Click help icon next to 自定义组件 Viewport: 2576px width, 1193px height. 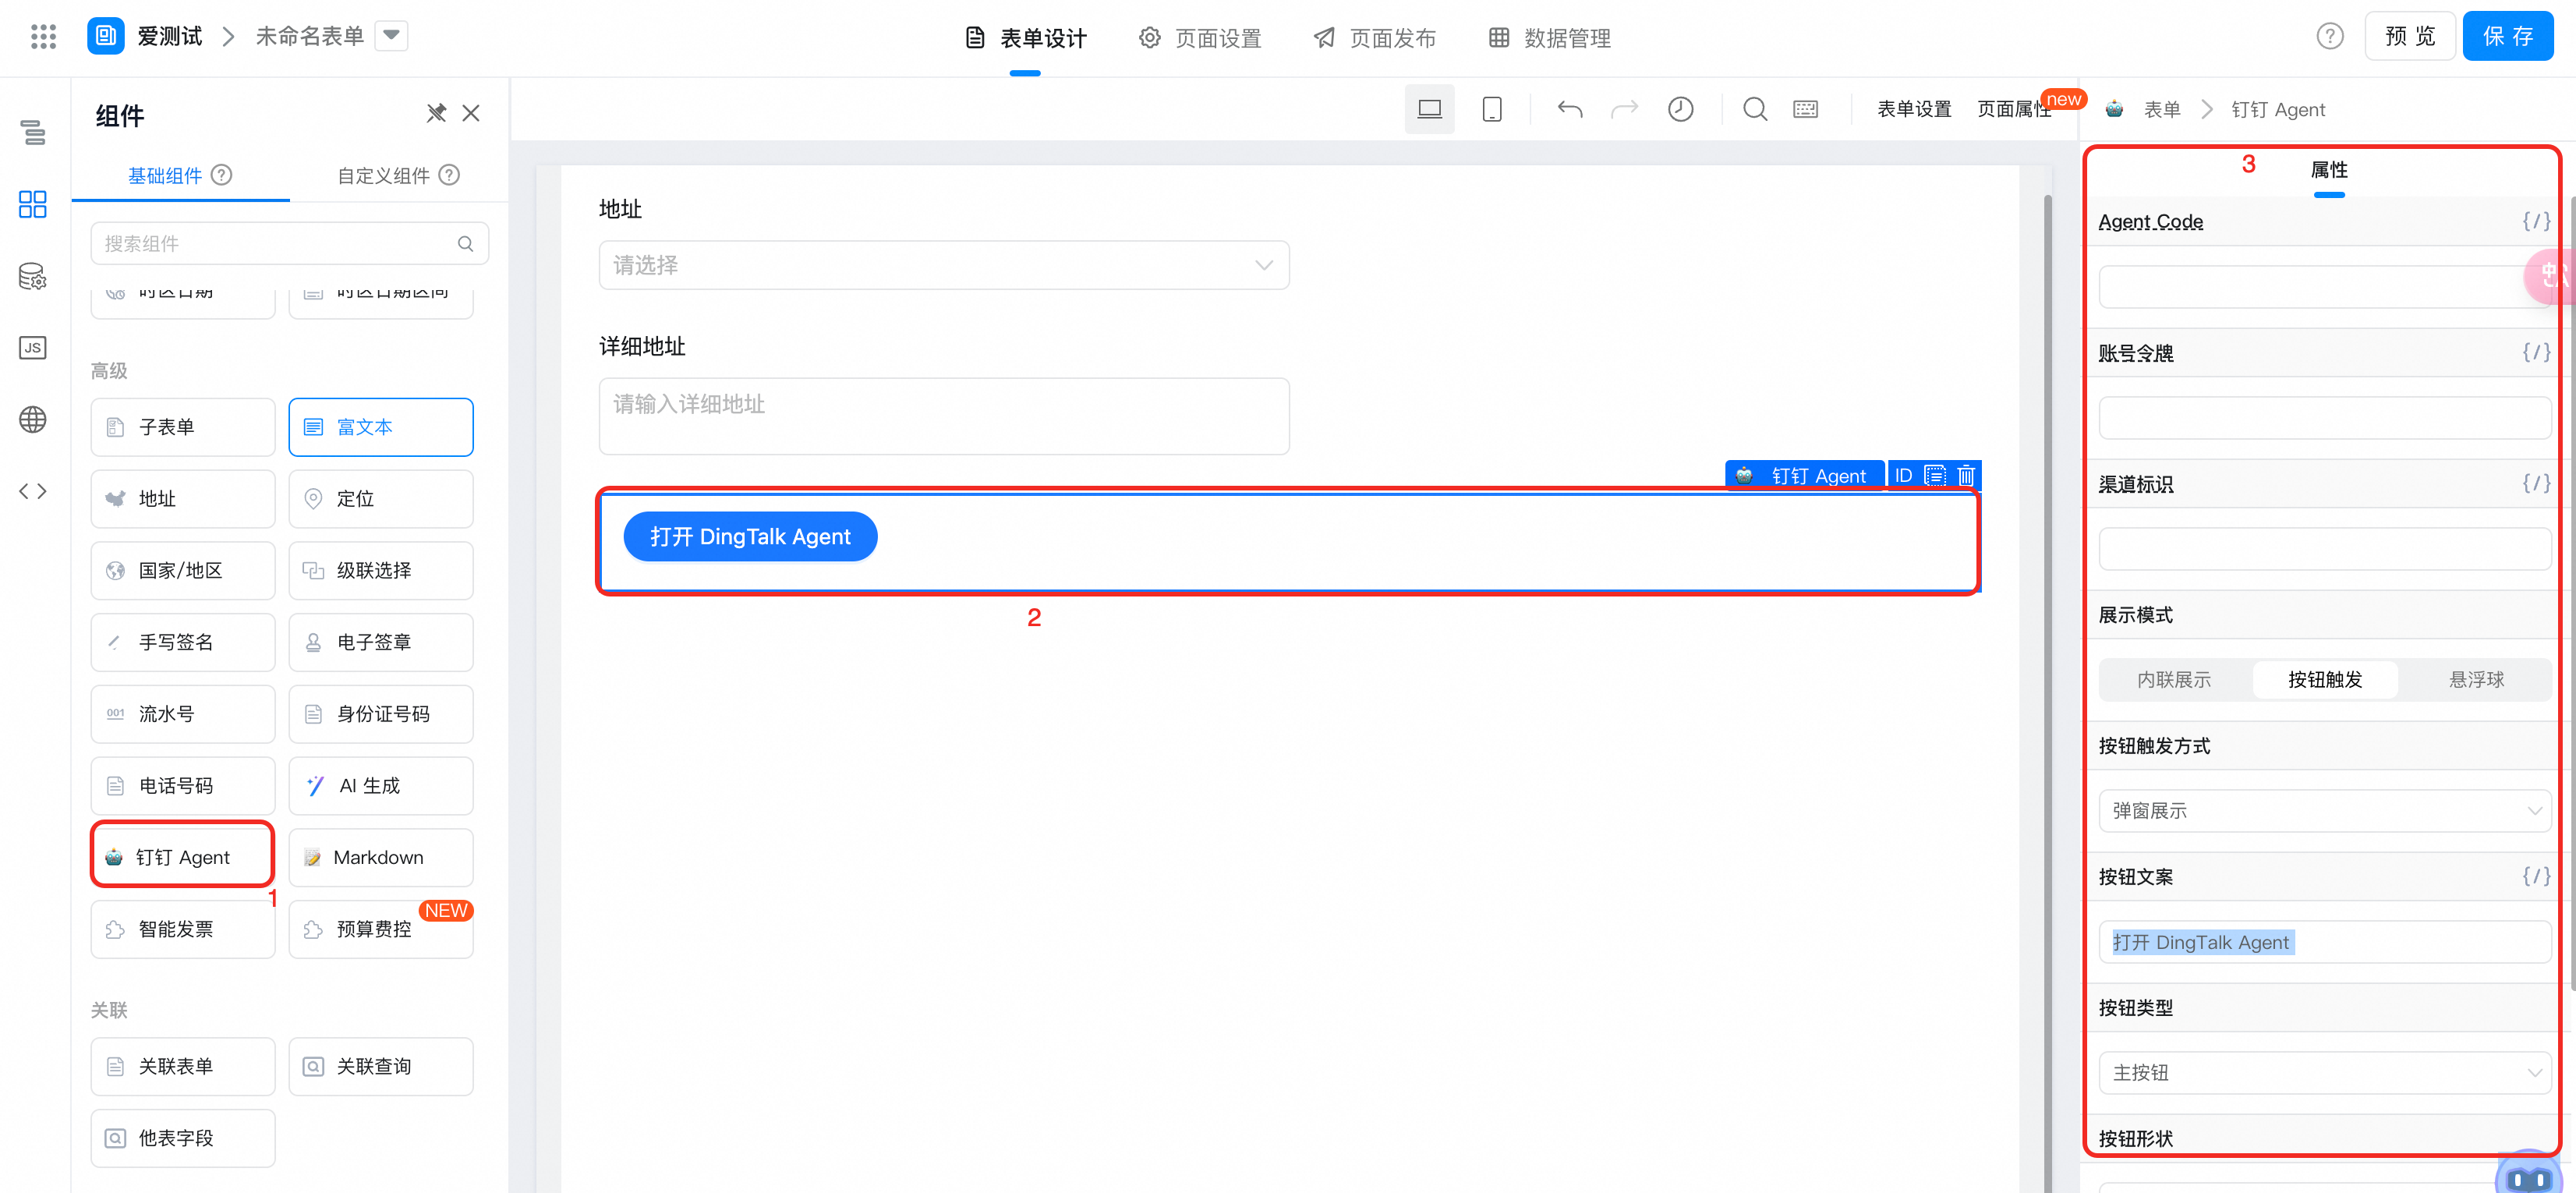point(450,175)
